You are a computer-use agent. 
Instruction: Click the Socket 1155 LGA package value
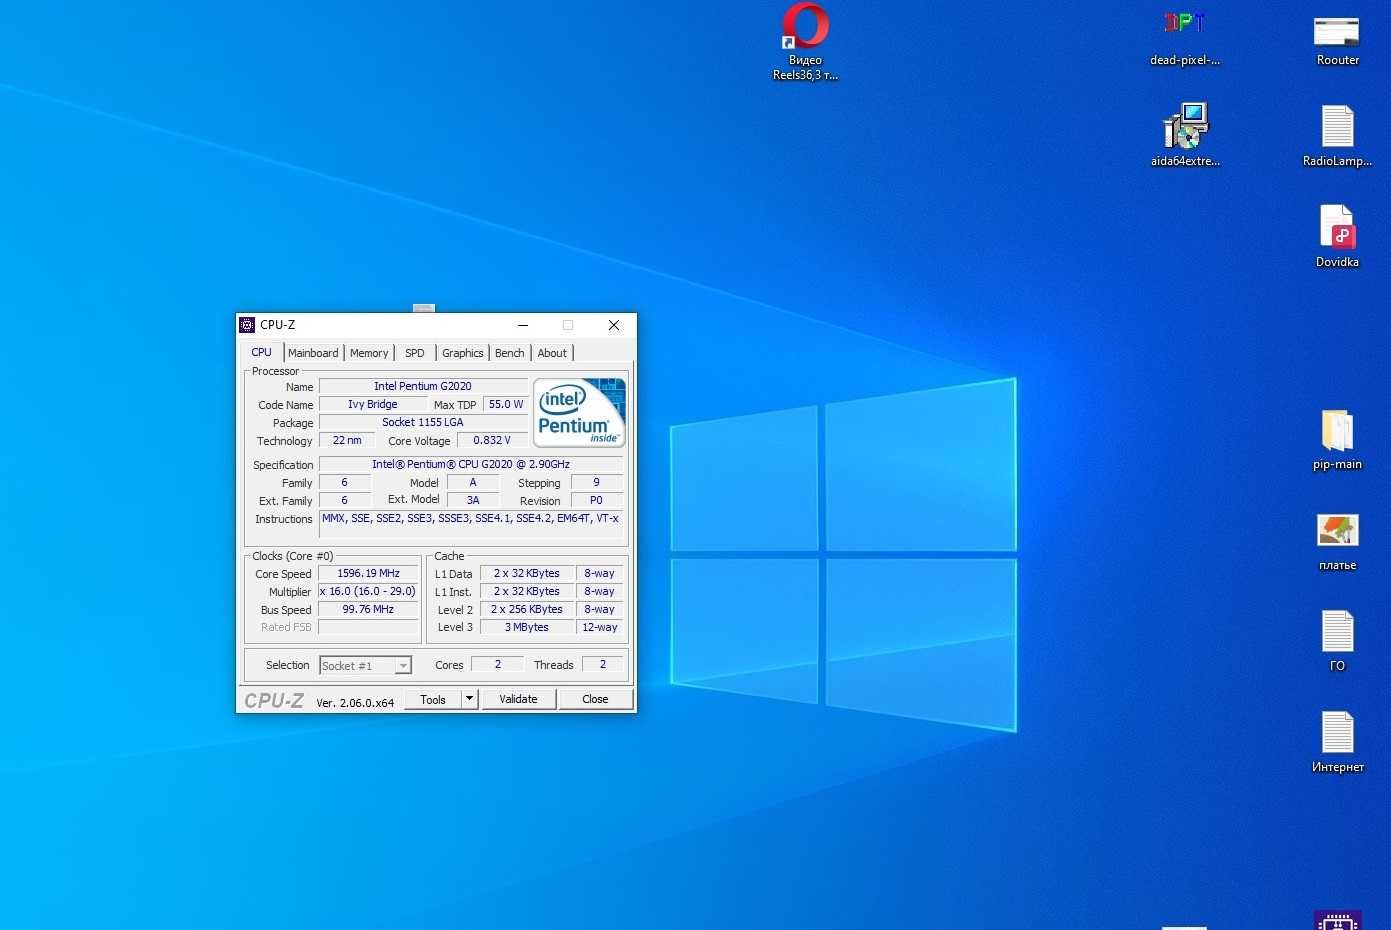point(423,422)
